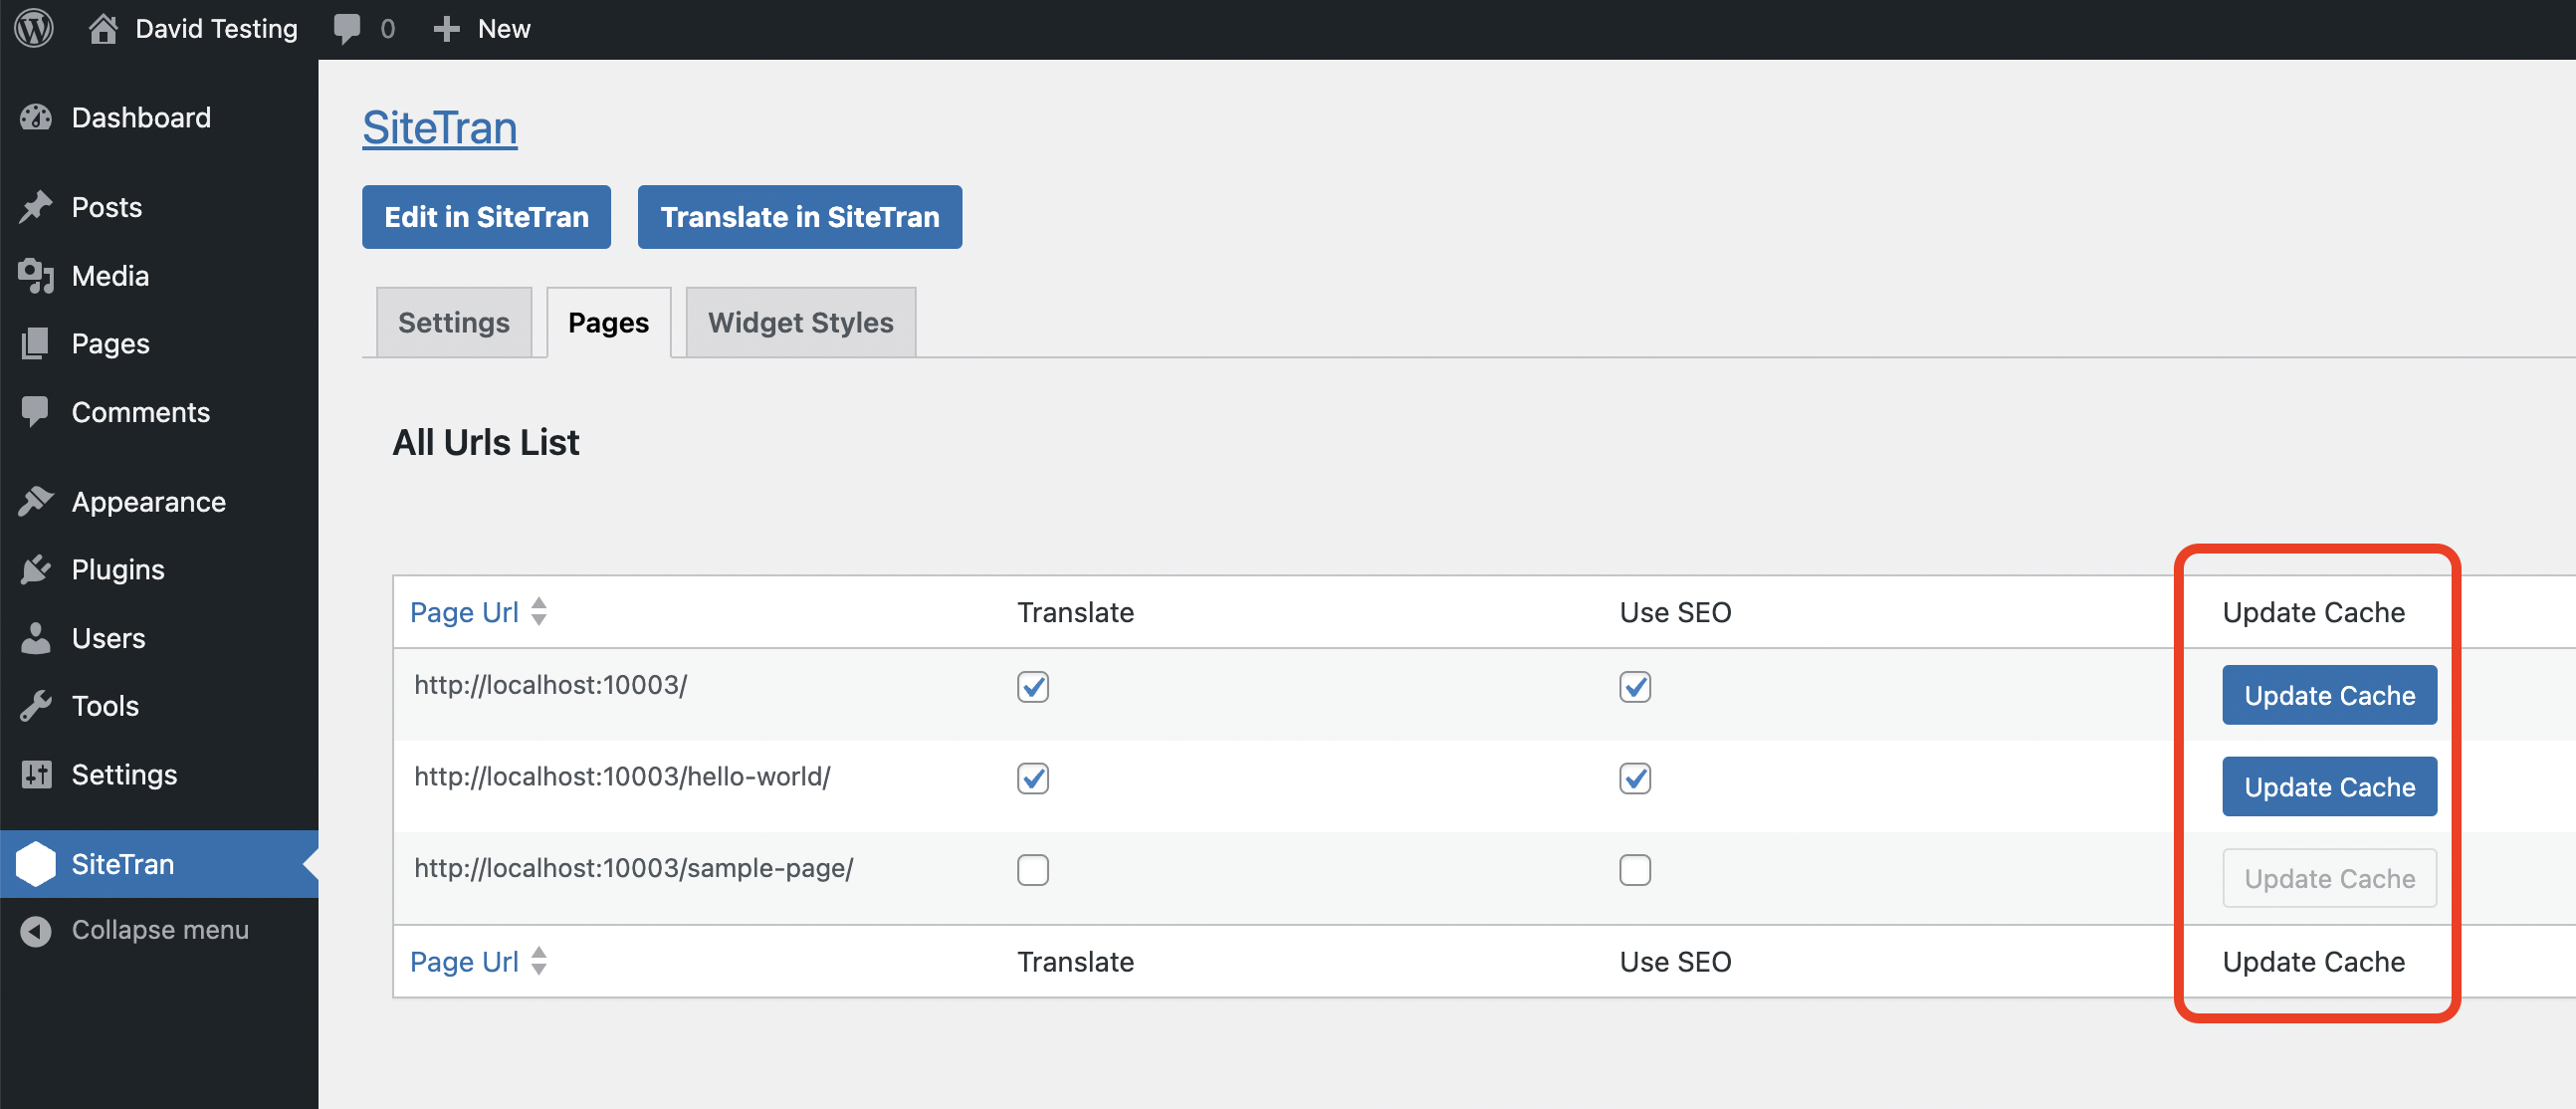Open Media menu item
Image resolution: width=2576 pixels, height=1109 pixels.
pyautogui.click(x=110, y=276)
